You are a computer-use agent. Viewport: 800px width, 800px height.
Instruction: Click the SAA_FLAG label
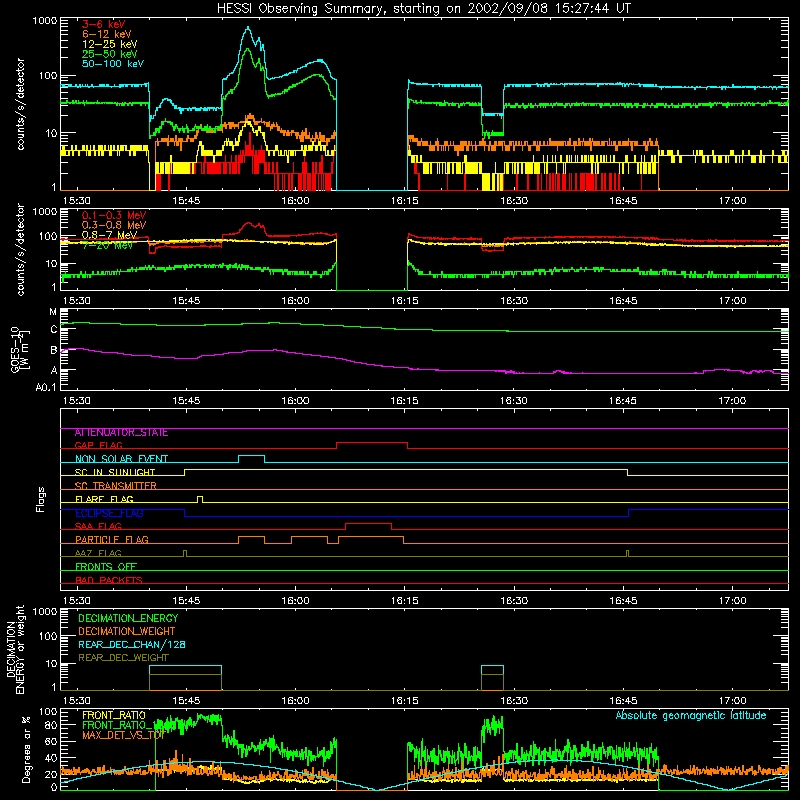[x=98, y=526]
